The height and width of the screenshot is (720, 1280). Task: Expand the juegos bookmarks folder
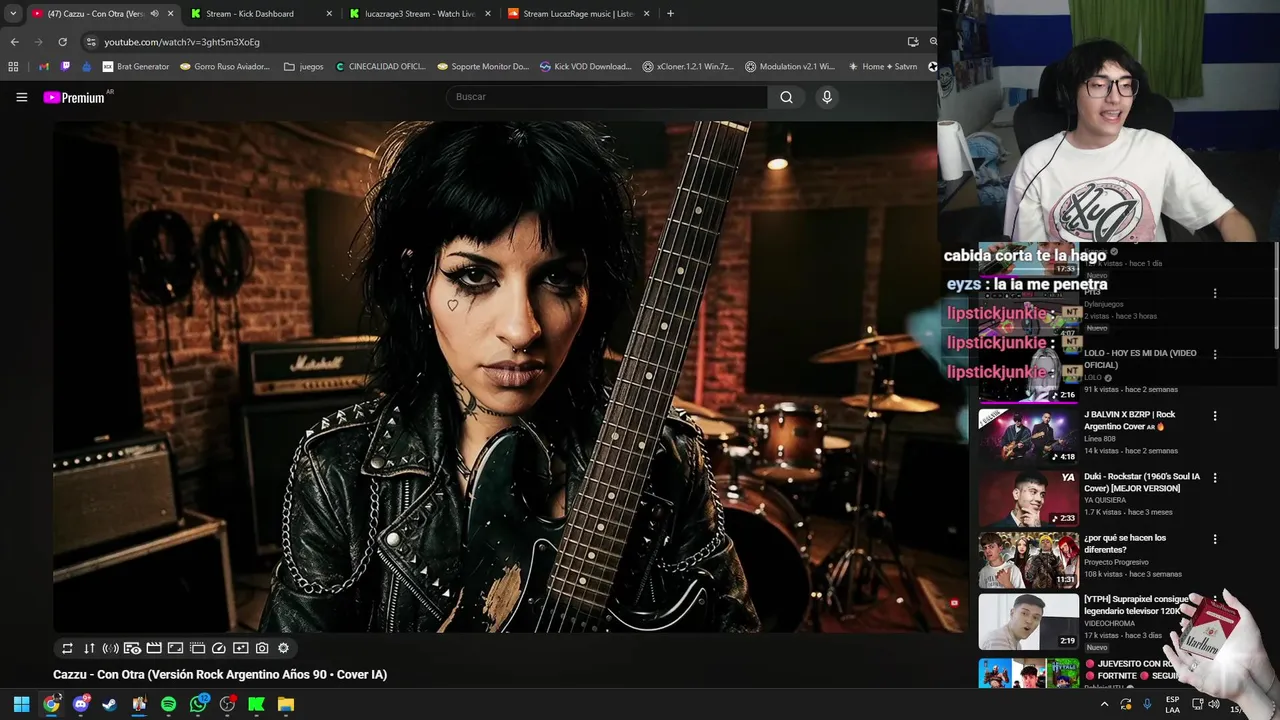click(x=304, y=67)
